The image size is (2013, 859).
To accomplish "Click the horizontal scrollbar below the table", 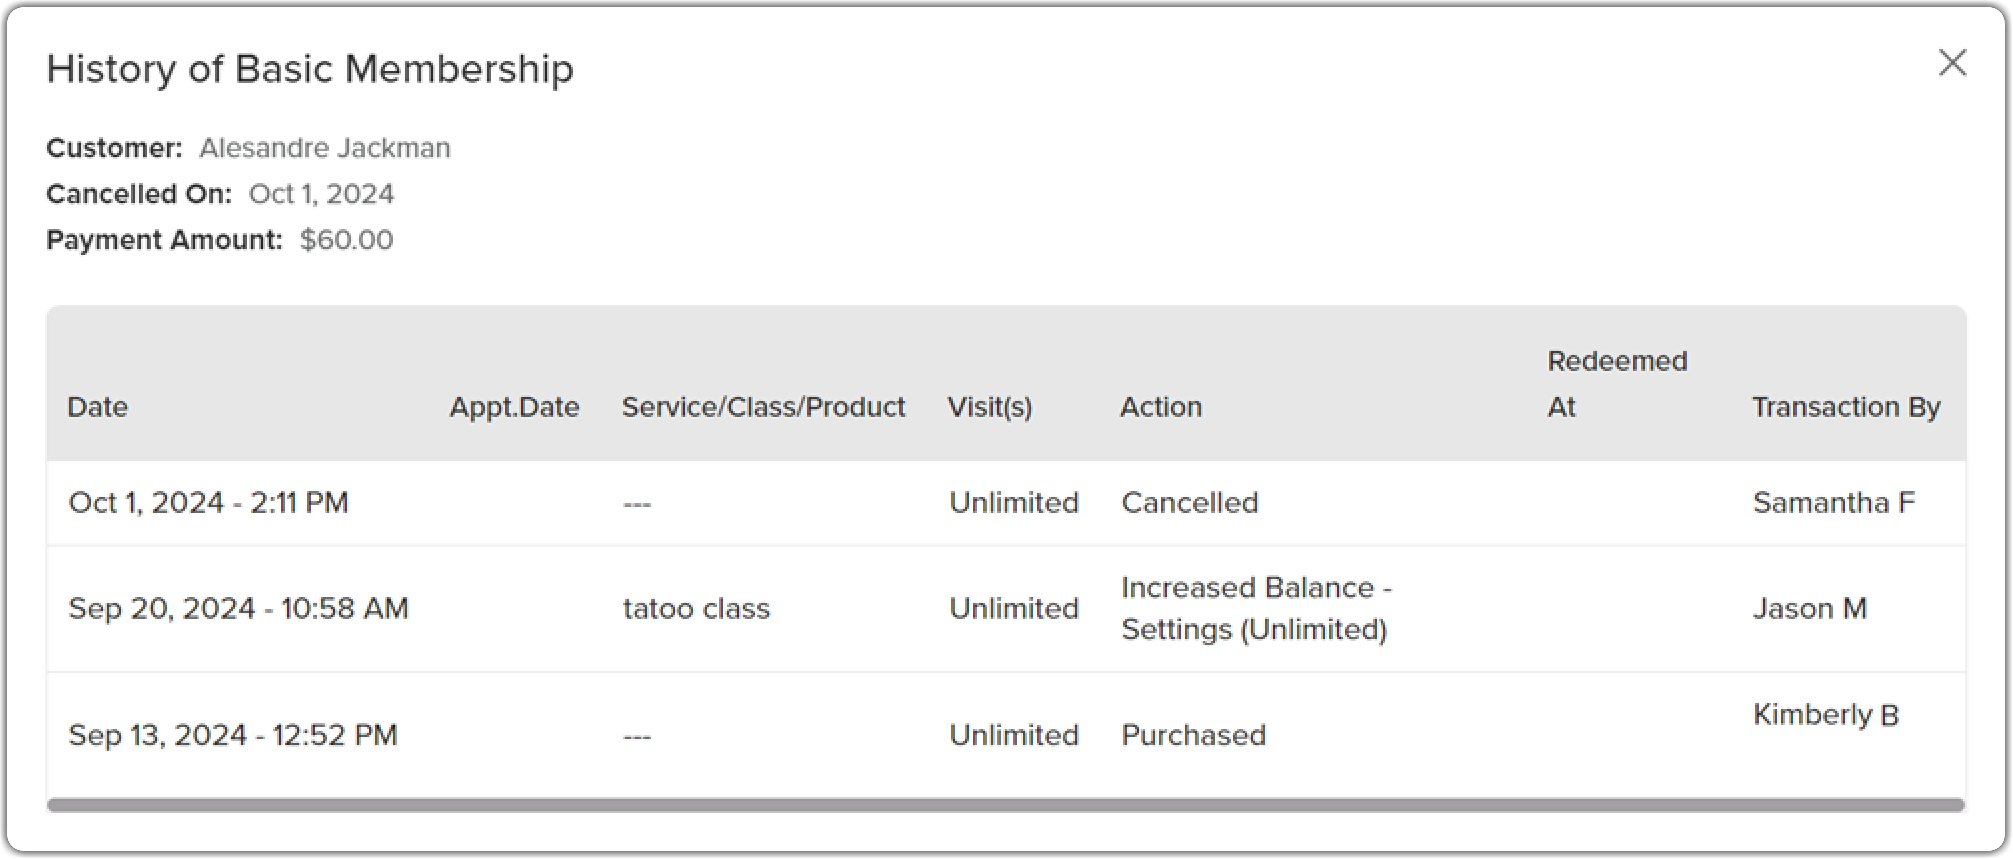I will [x=1006, y=805].
